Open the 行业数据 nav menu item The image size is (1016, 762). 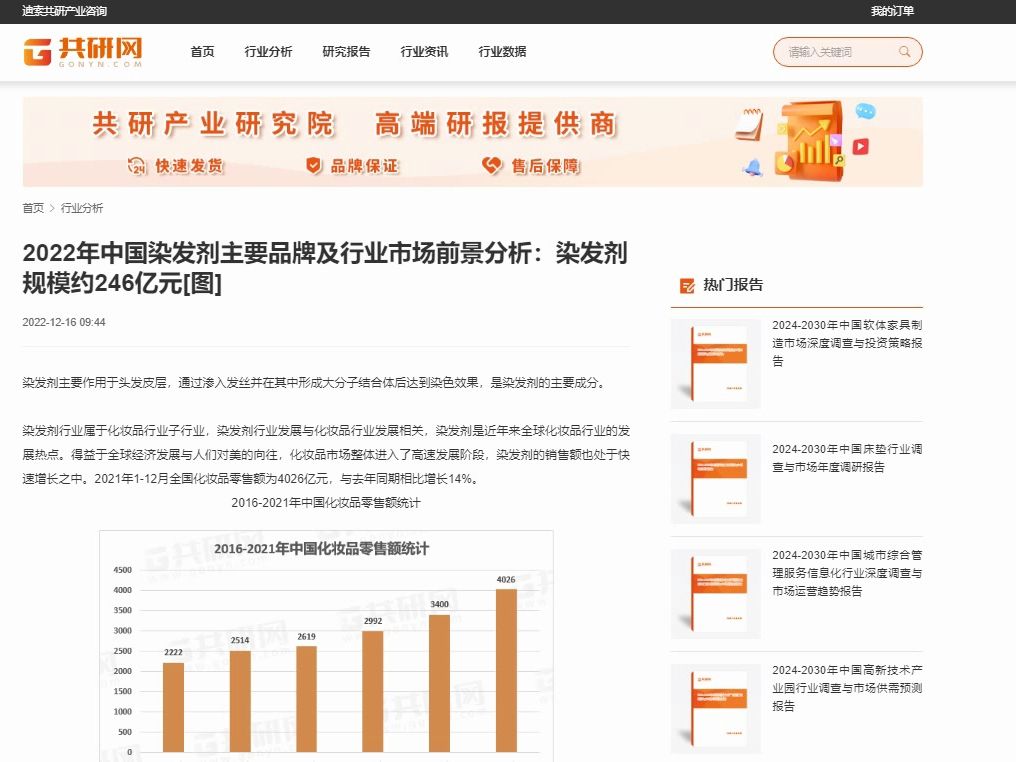[x=502, y=52]
